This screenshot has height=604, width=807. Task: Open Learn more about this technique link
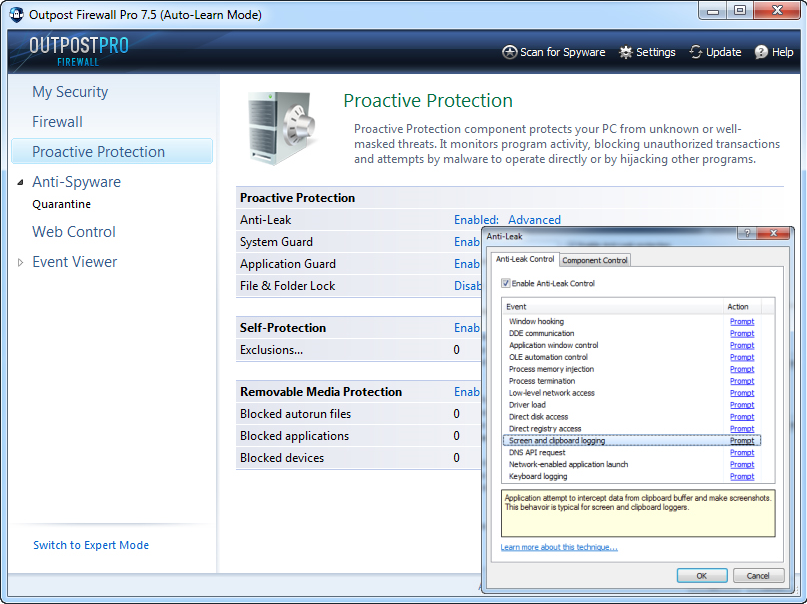click(x=559, y=547)
